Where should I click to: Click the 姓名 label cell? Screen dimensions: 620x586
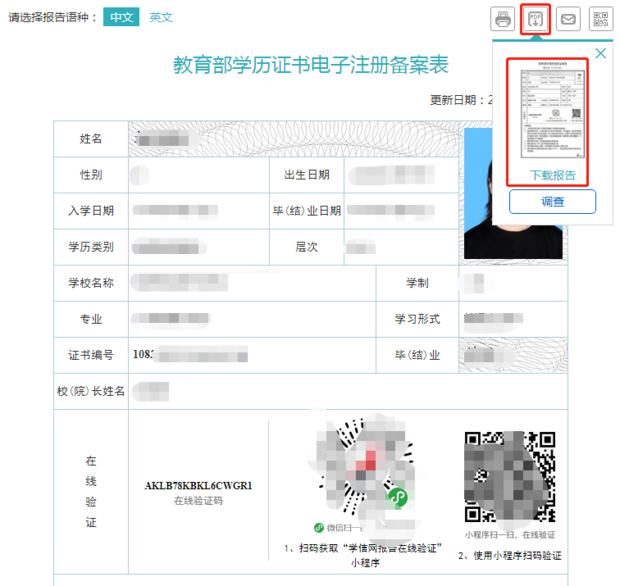point(91,139)
